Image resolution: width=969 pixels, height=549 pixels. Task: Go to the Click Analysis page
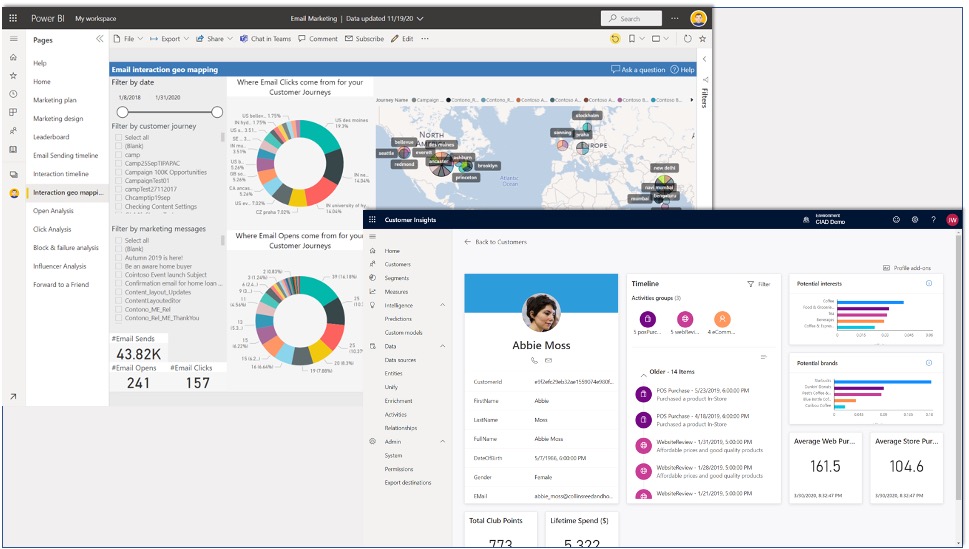(53, 229)
